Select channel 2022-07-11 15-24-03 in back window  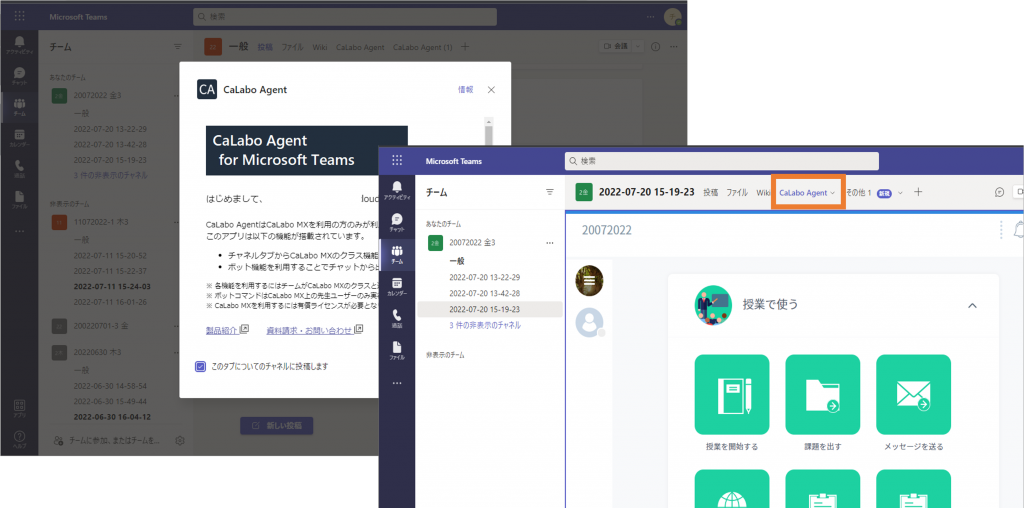[112, 287]
